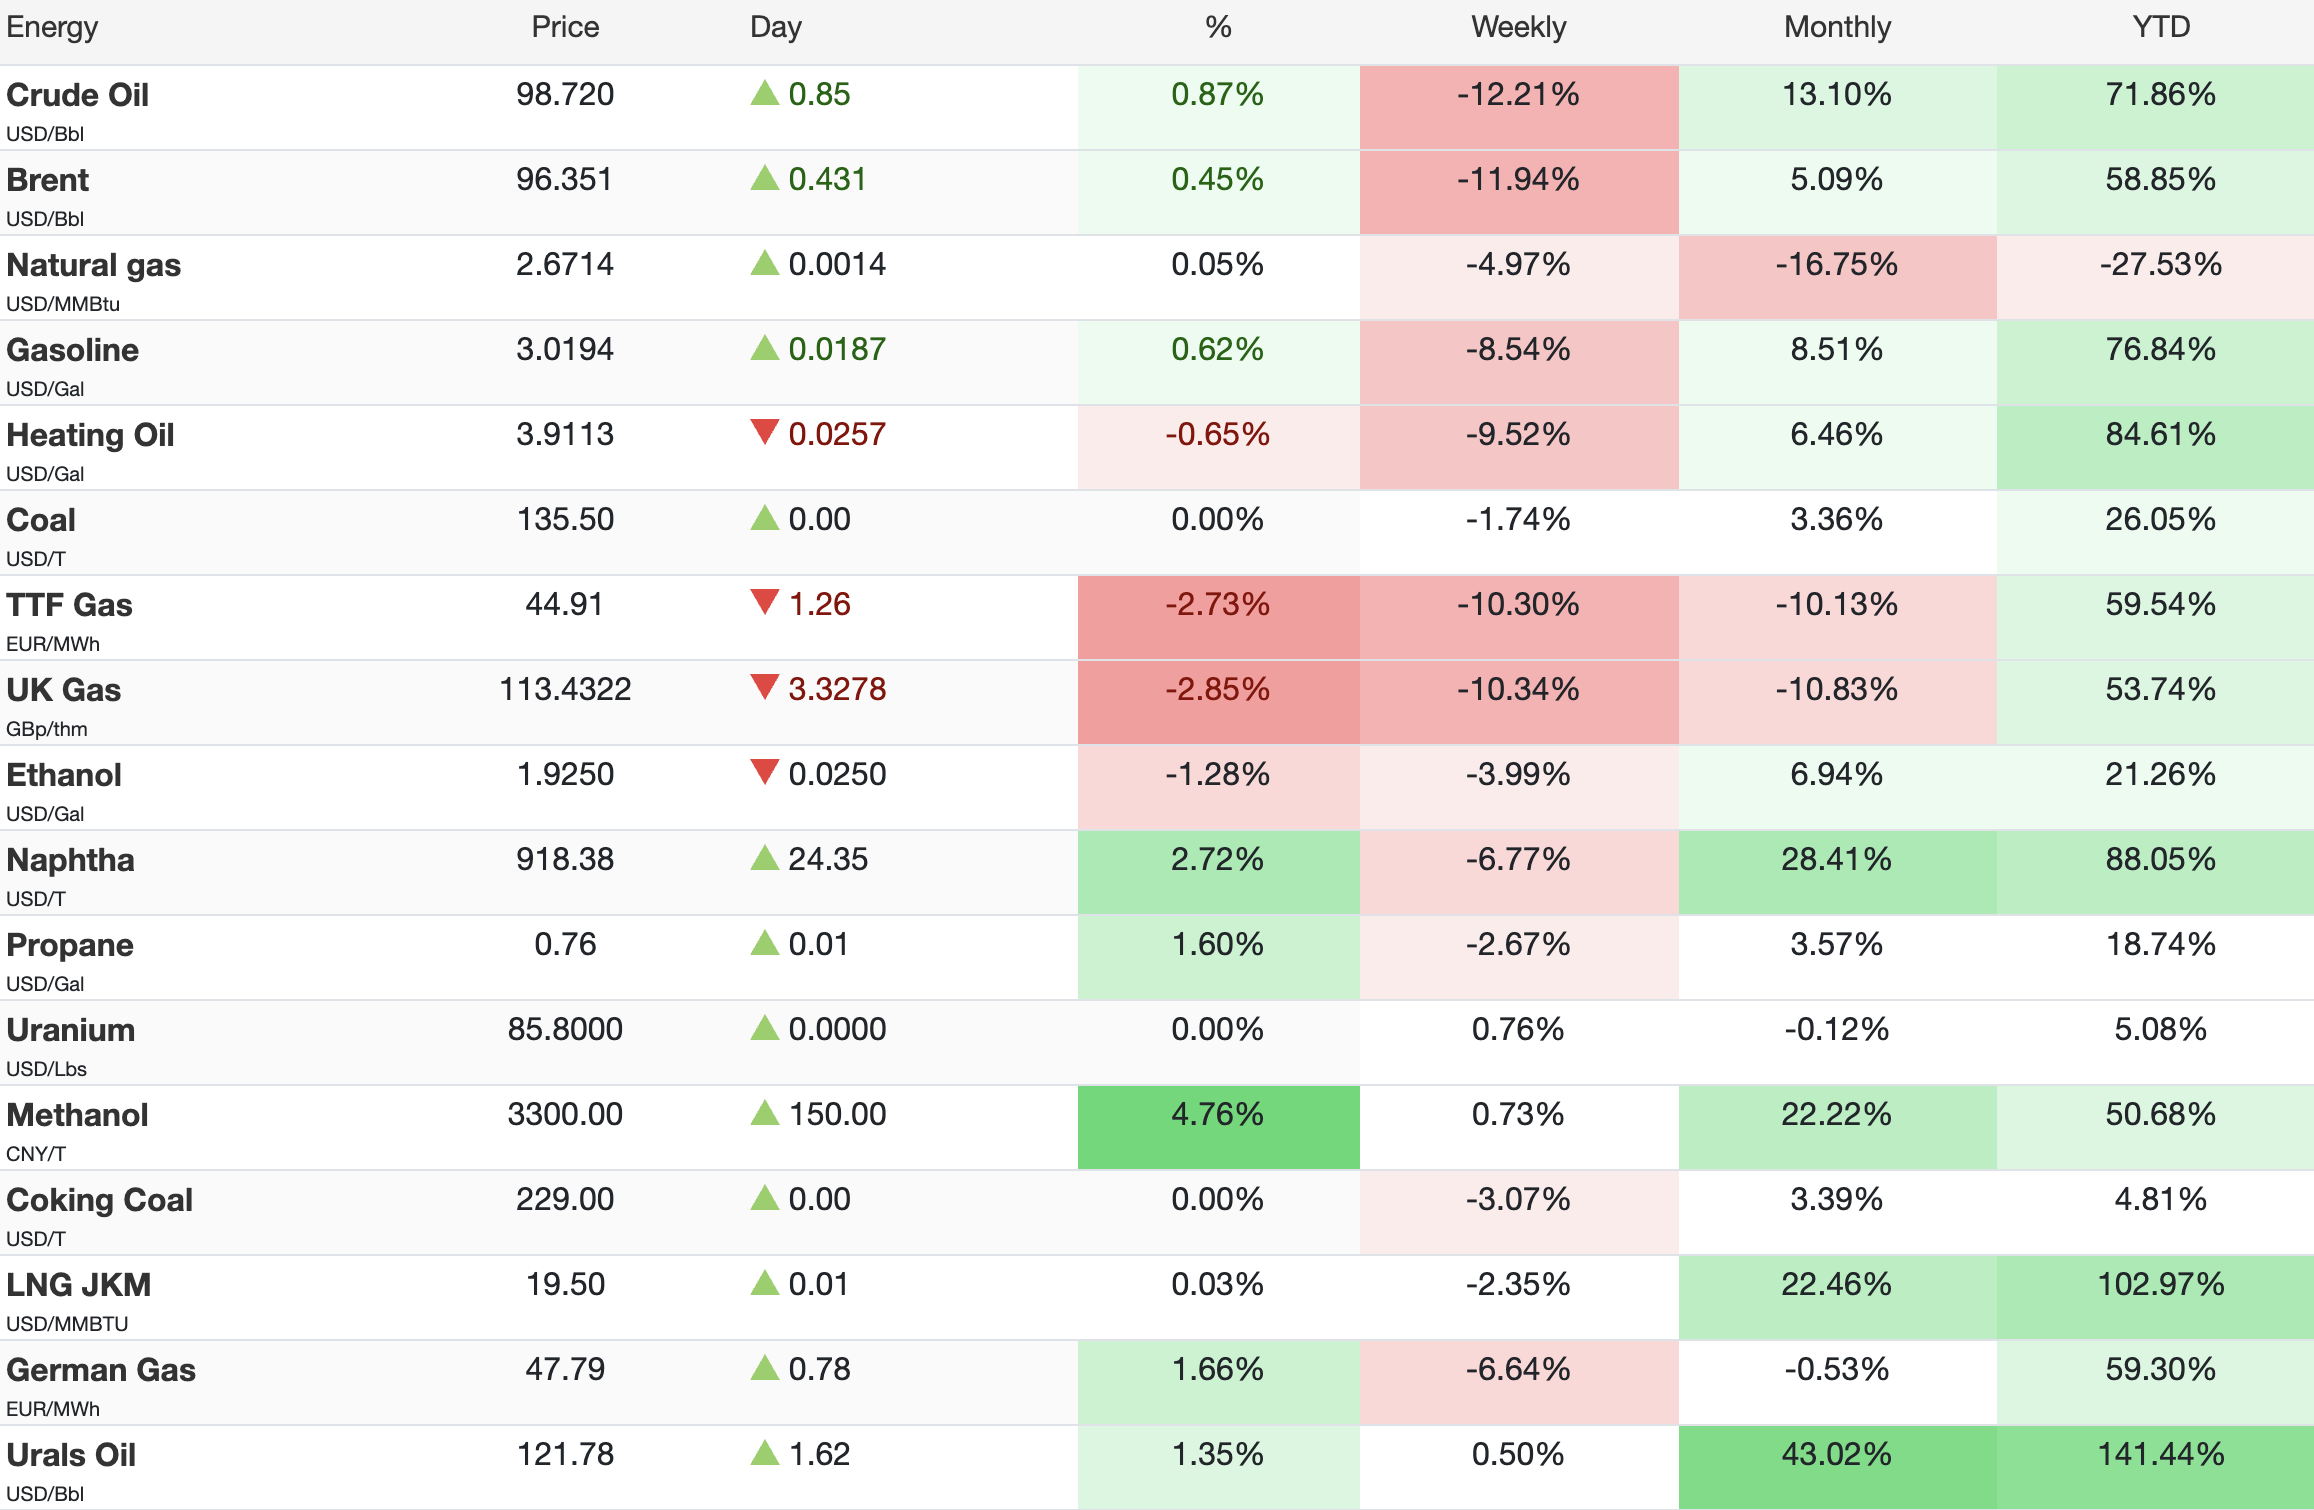Open the Crude Oil commodity link

click(x=78, y=95)
